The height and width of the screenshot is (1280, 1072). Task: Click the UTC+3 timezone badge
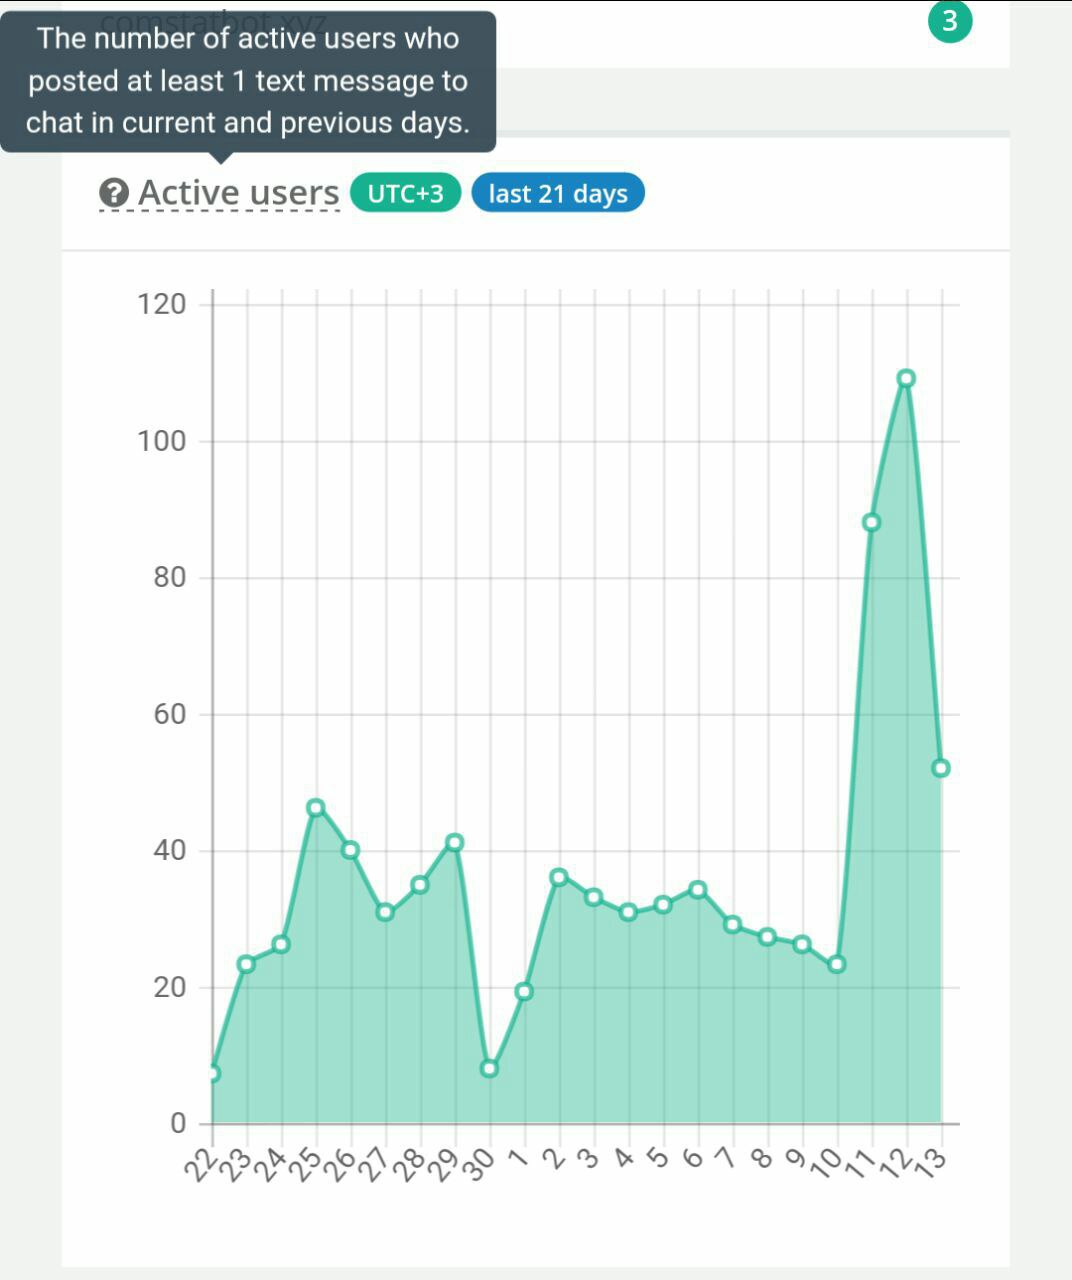(x=405, y=193)
